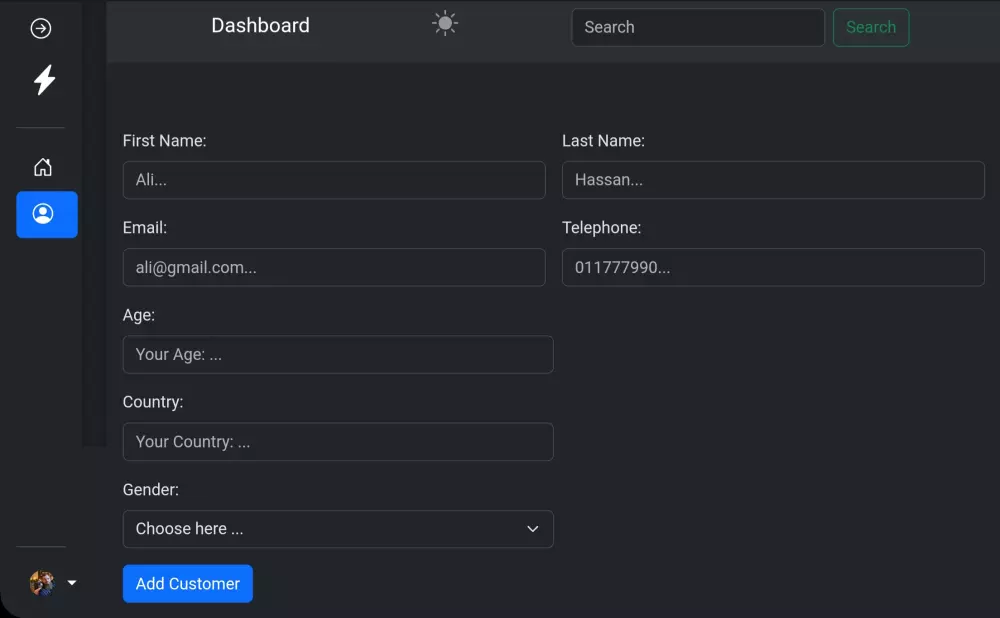Focus the Country input field

[x=338, y=441]
